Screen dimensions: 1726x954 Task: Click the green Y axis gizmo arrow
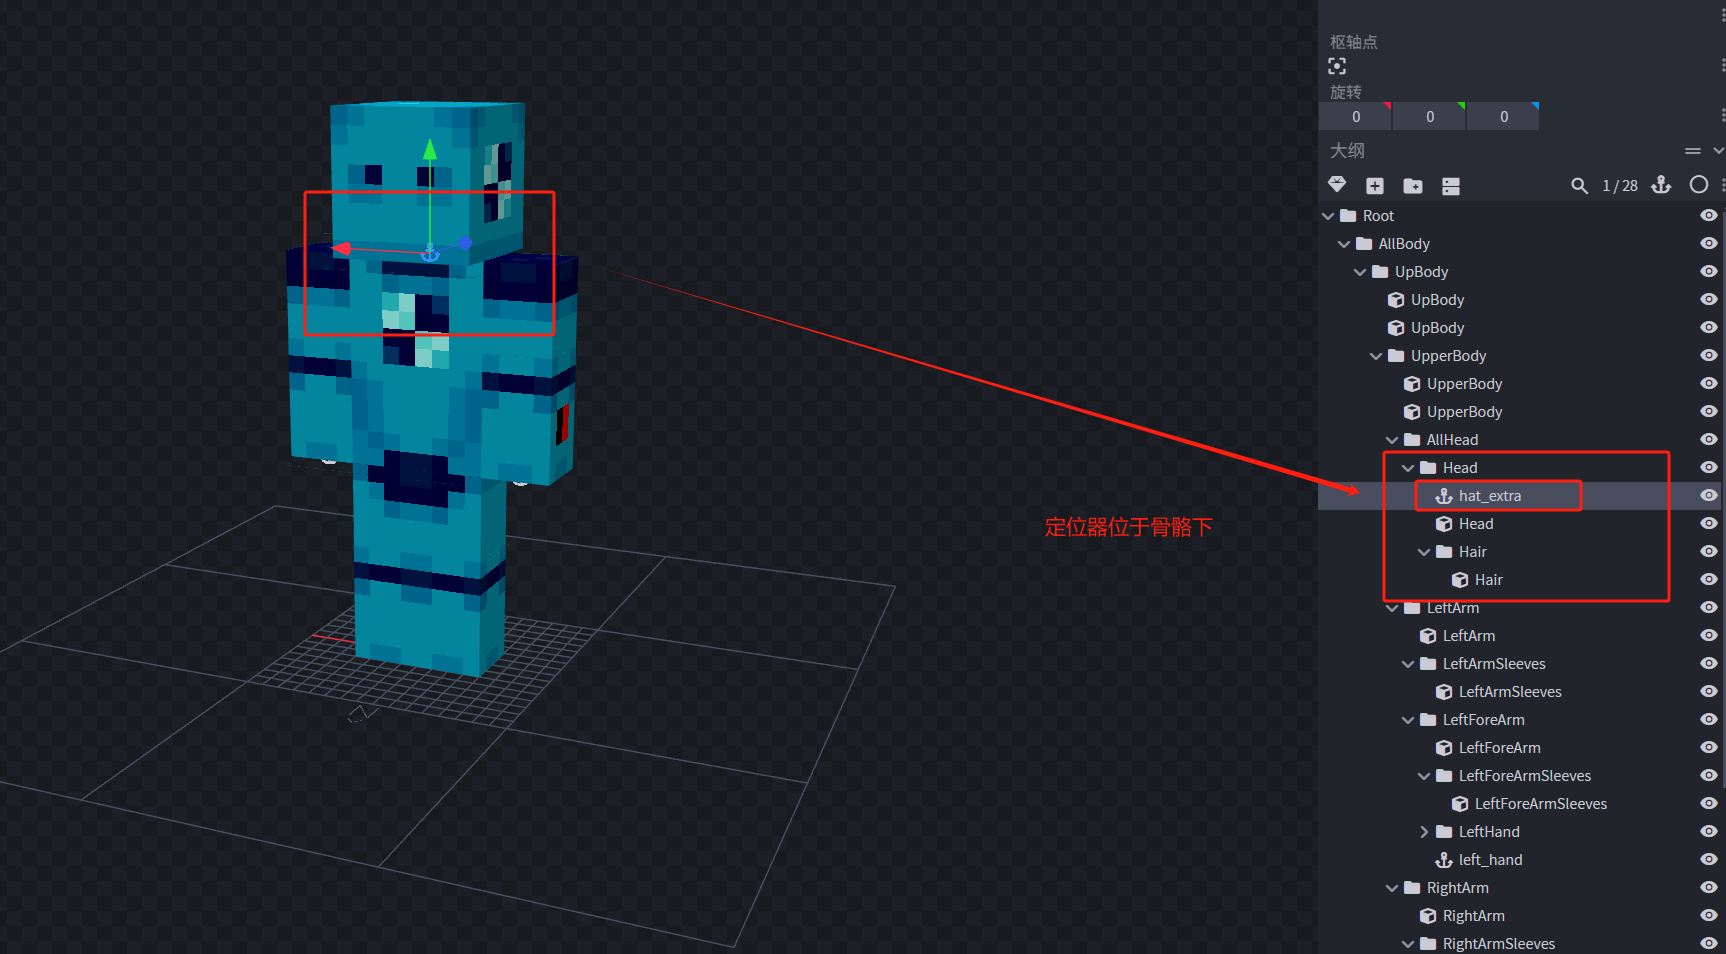pos(430,151)
